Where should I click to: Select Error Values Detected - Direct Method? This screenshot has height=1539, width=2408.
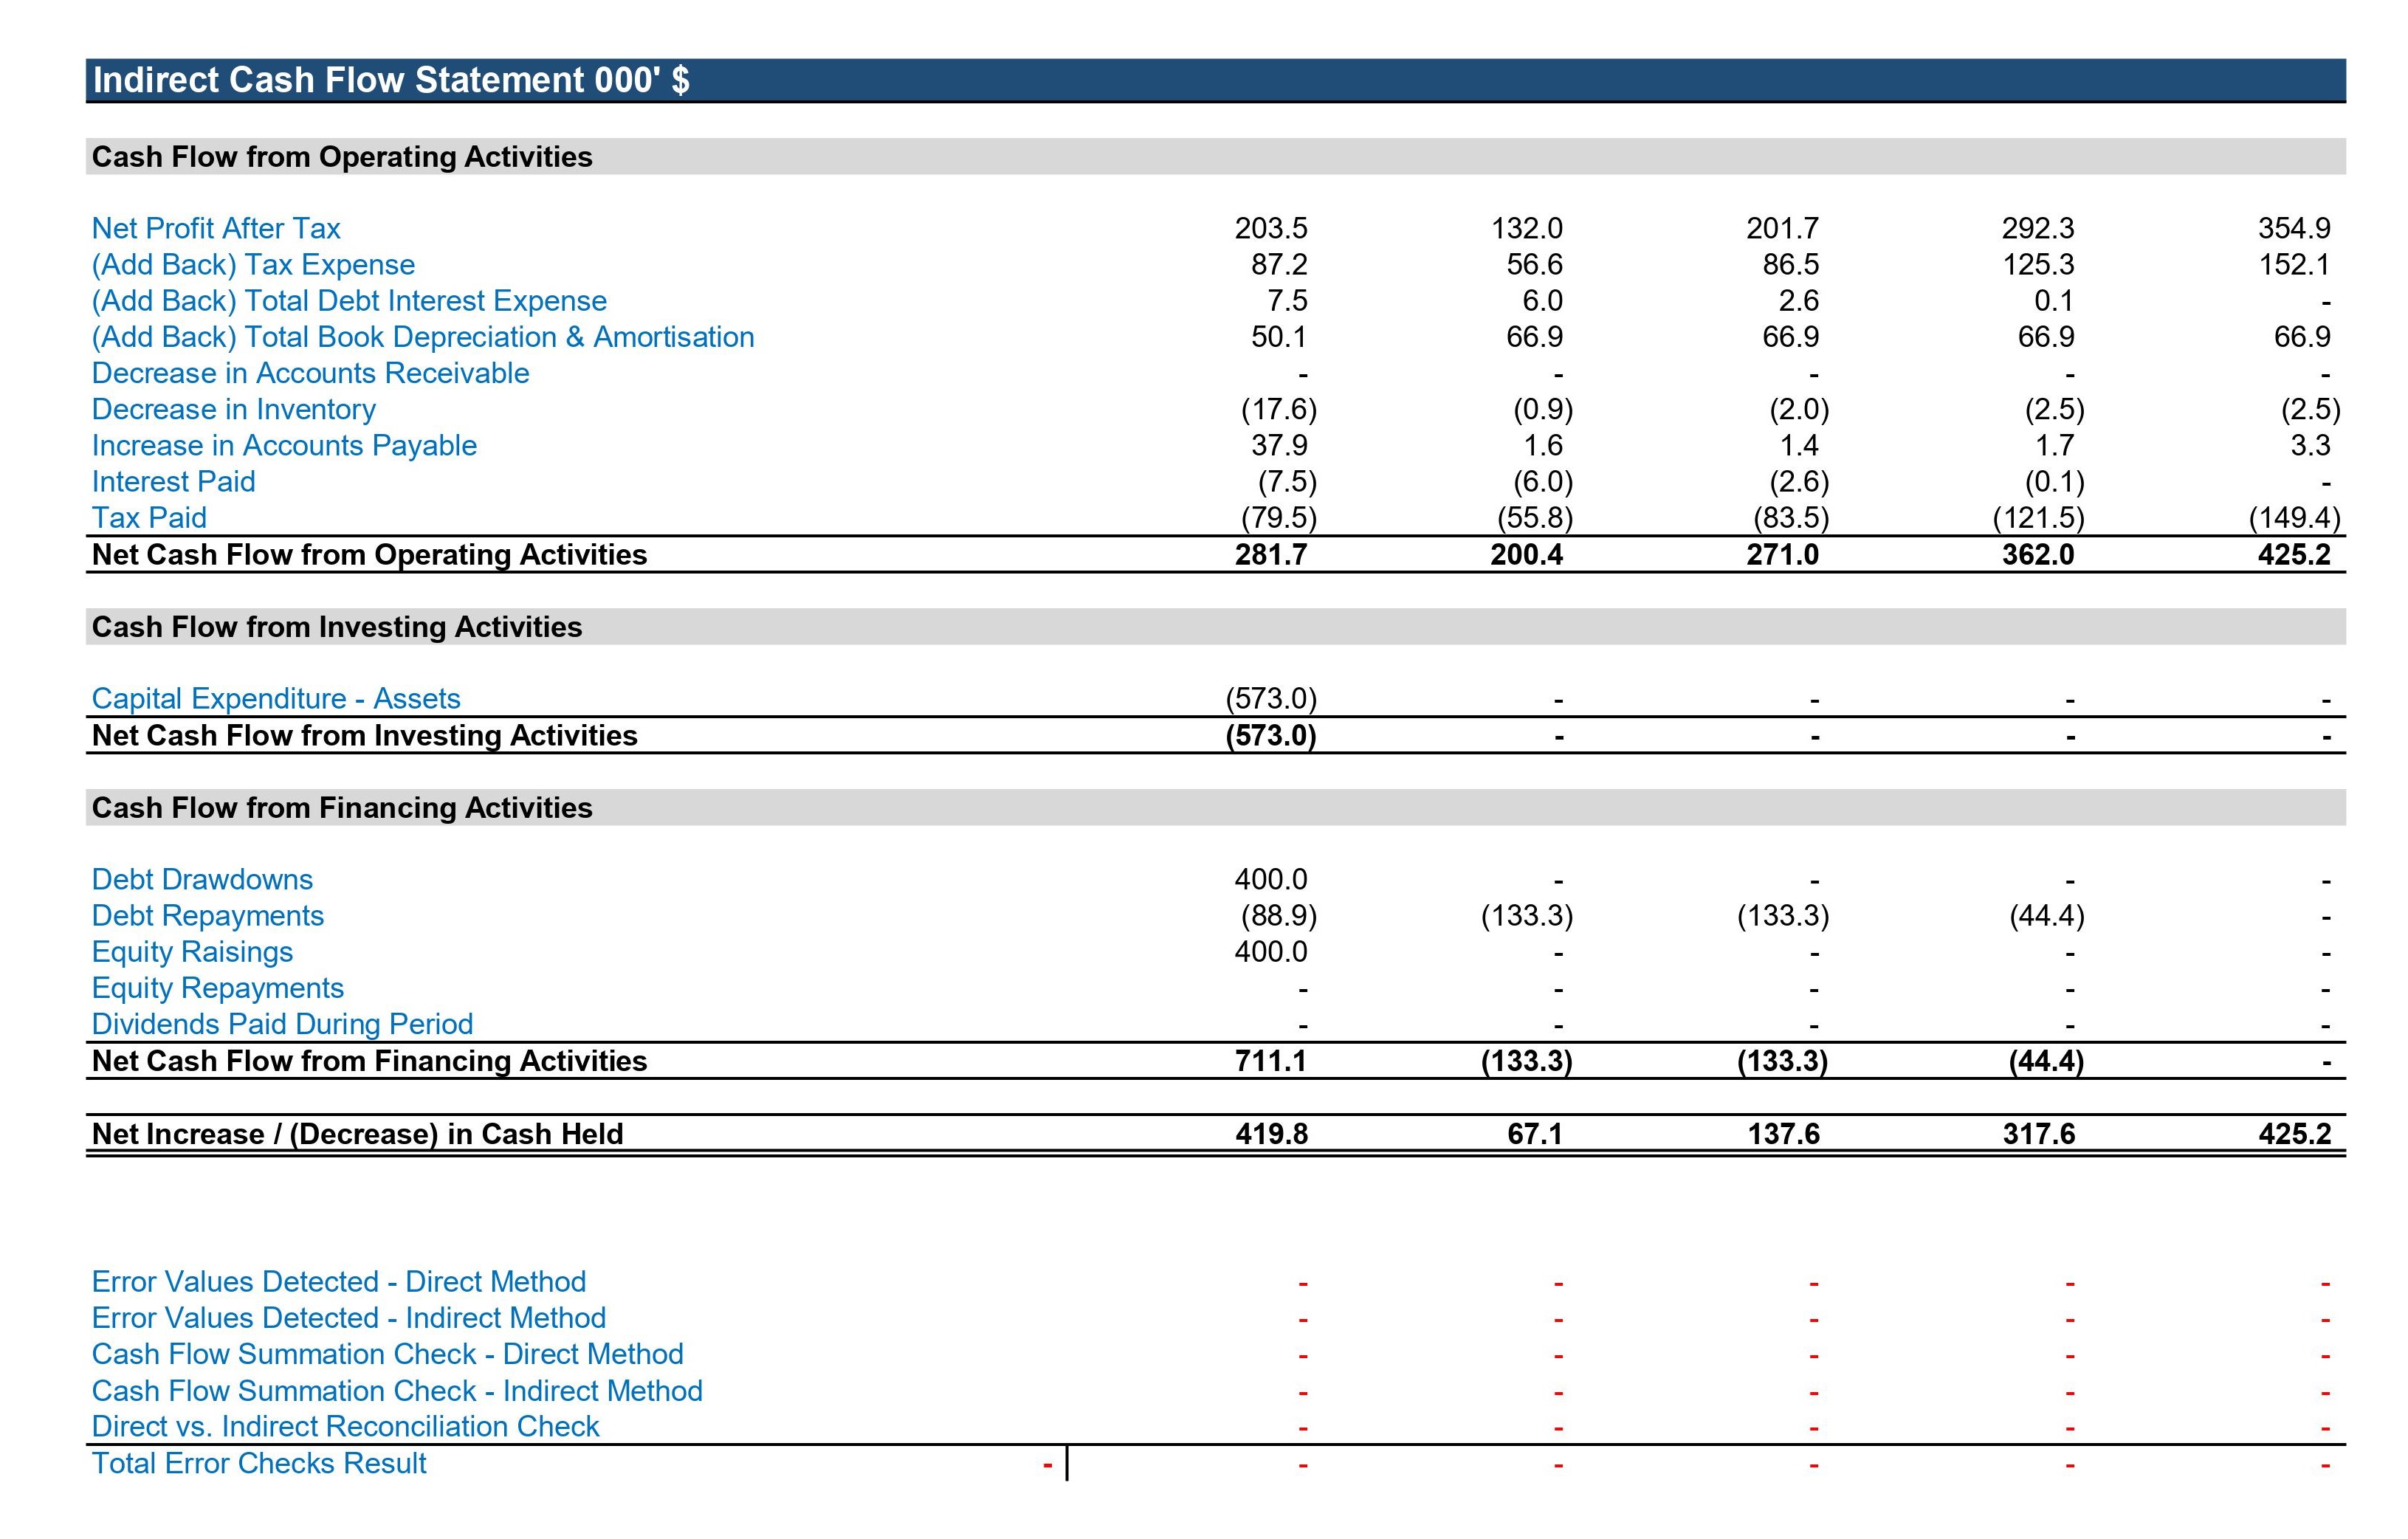click(x=339, y=1282)
